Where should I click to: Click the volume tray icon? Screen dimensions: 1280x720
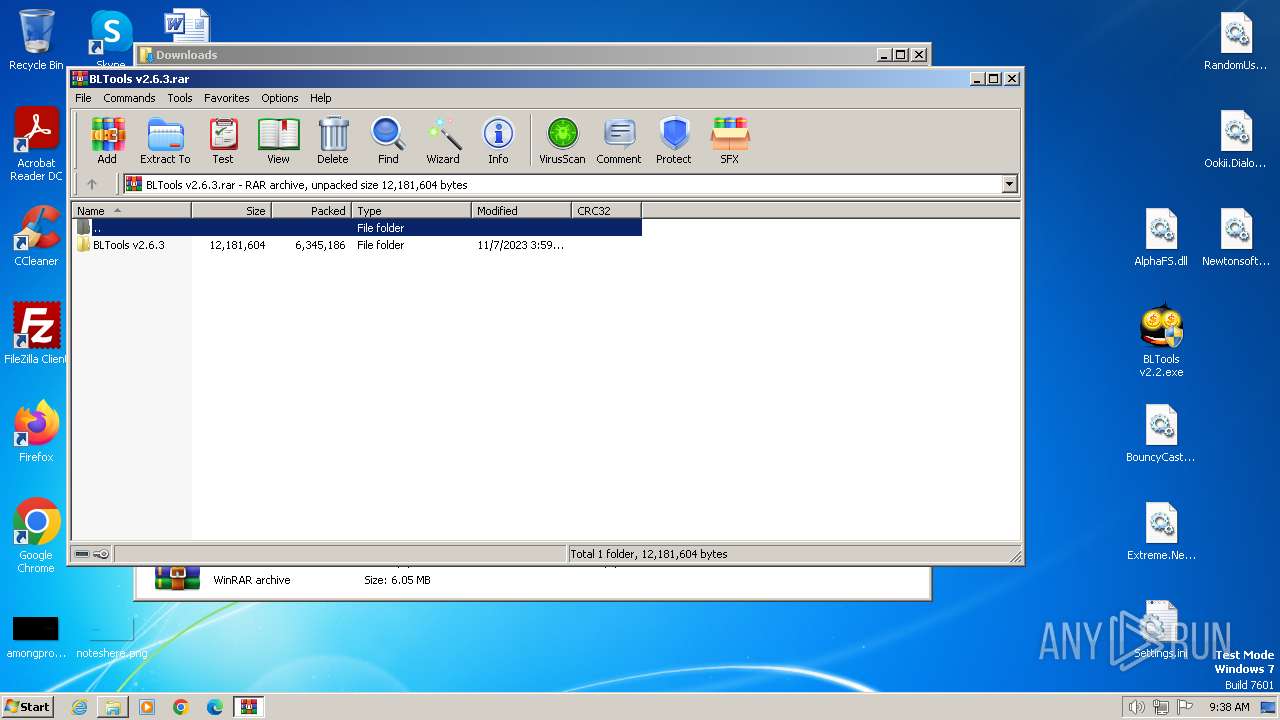(x=1136, y=707)
